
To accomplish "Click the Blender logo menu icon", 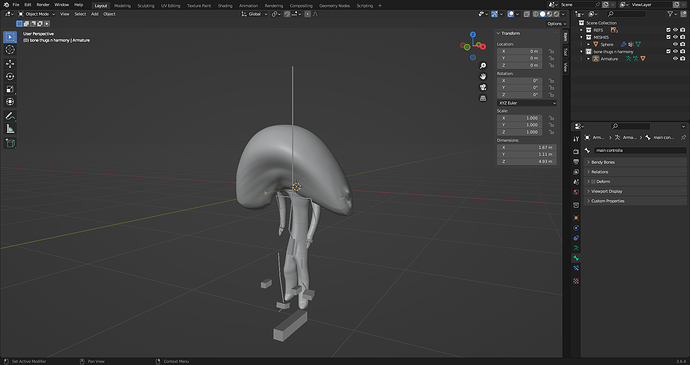I will click(6, 5).
